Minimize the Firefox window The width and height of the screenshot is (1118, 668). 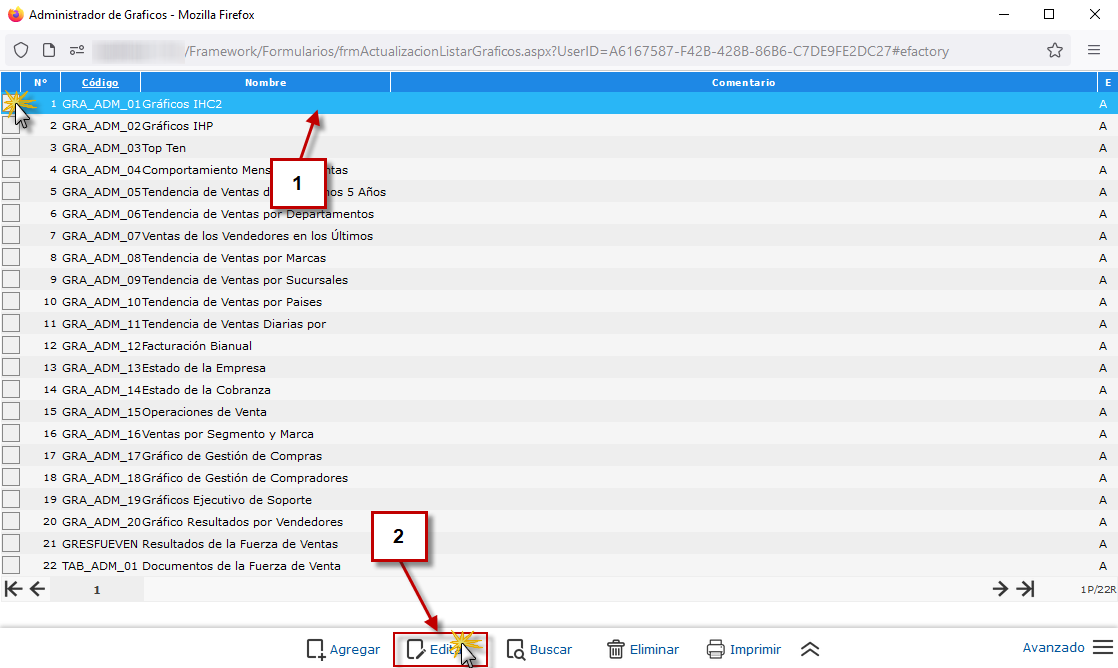[x=1003, y=14]
